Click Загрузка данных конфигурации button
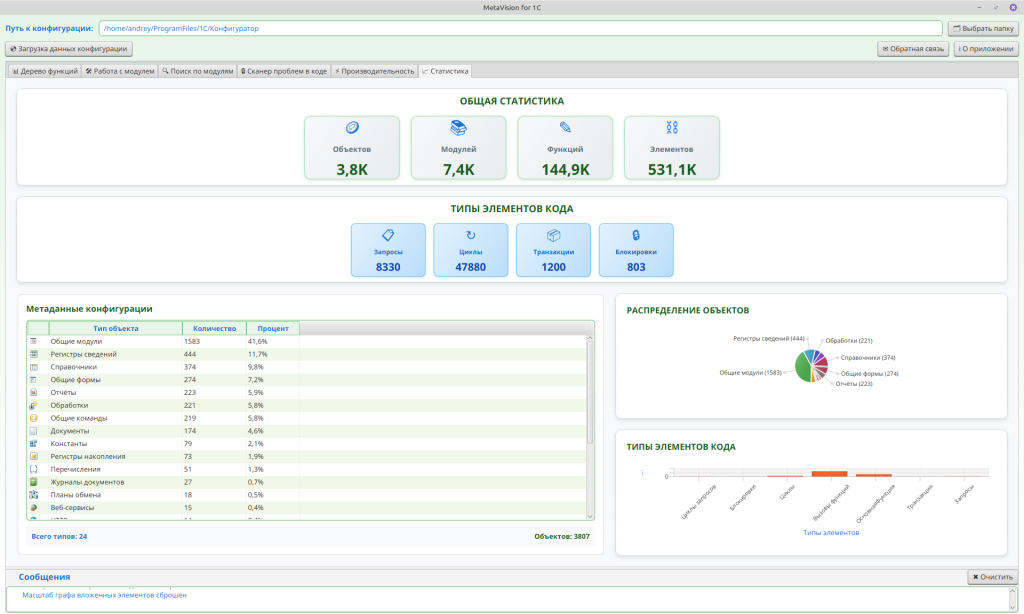1024x614 pixels. click(69, 49)
